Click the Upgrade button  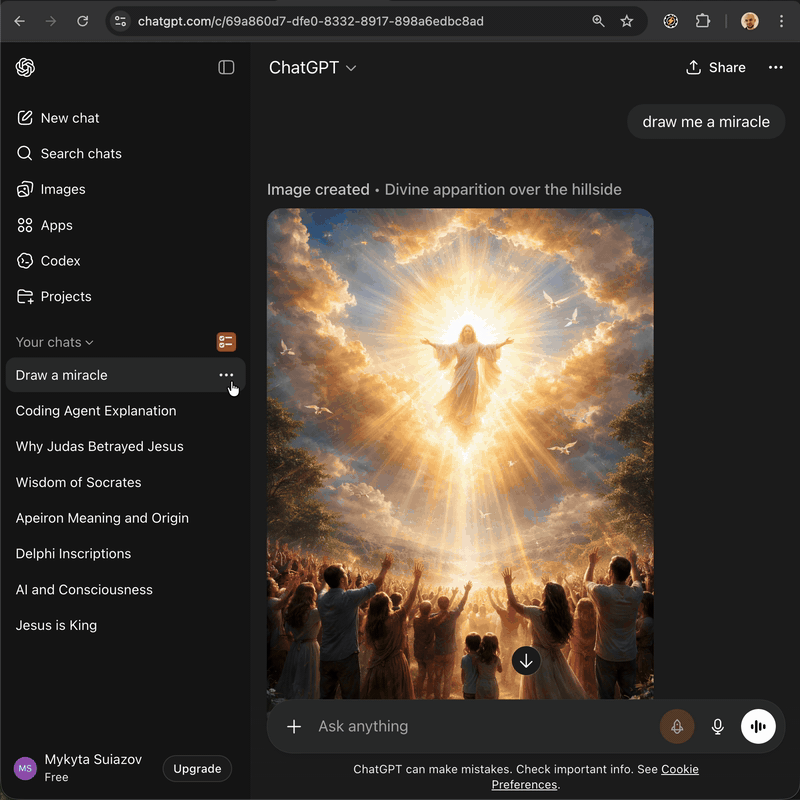tap(196, 768)
